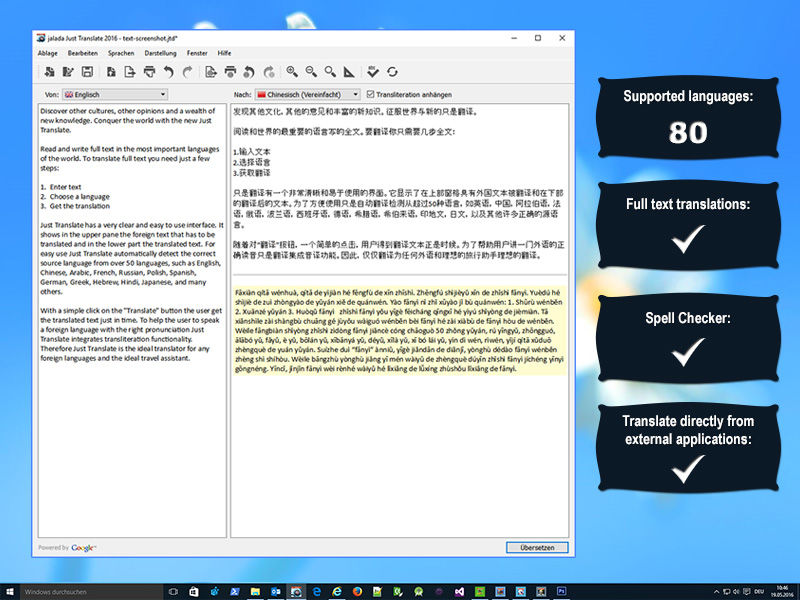Click the Übersetzen button
Image resolution: width=800 pixels, height=600 pixels.
tap(537, 547)
